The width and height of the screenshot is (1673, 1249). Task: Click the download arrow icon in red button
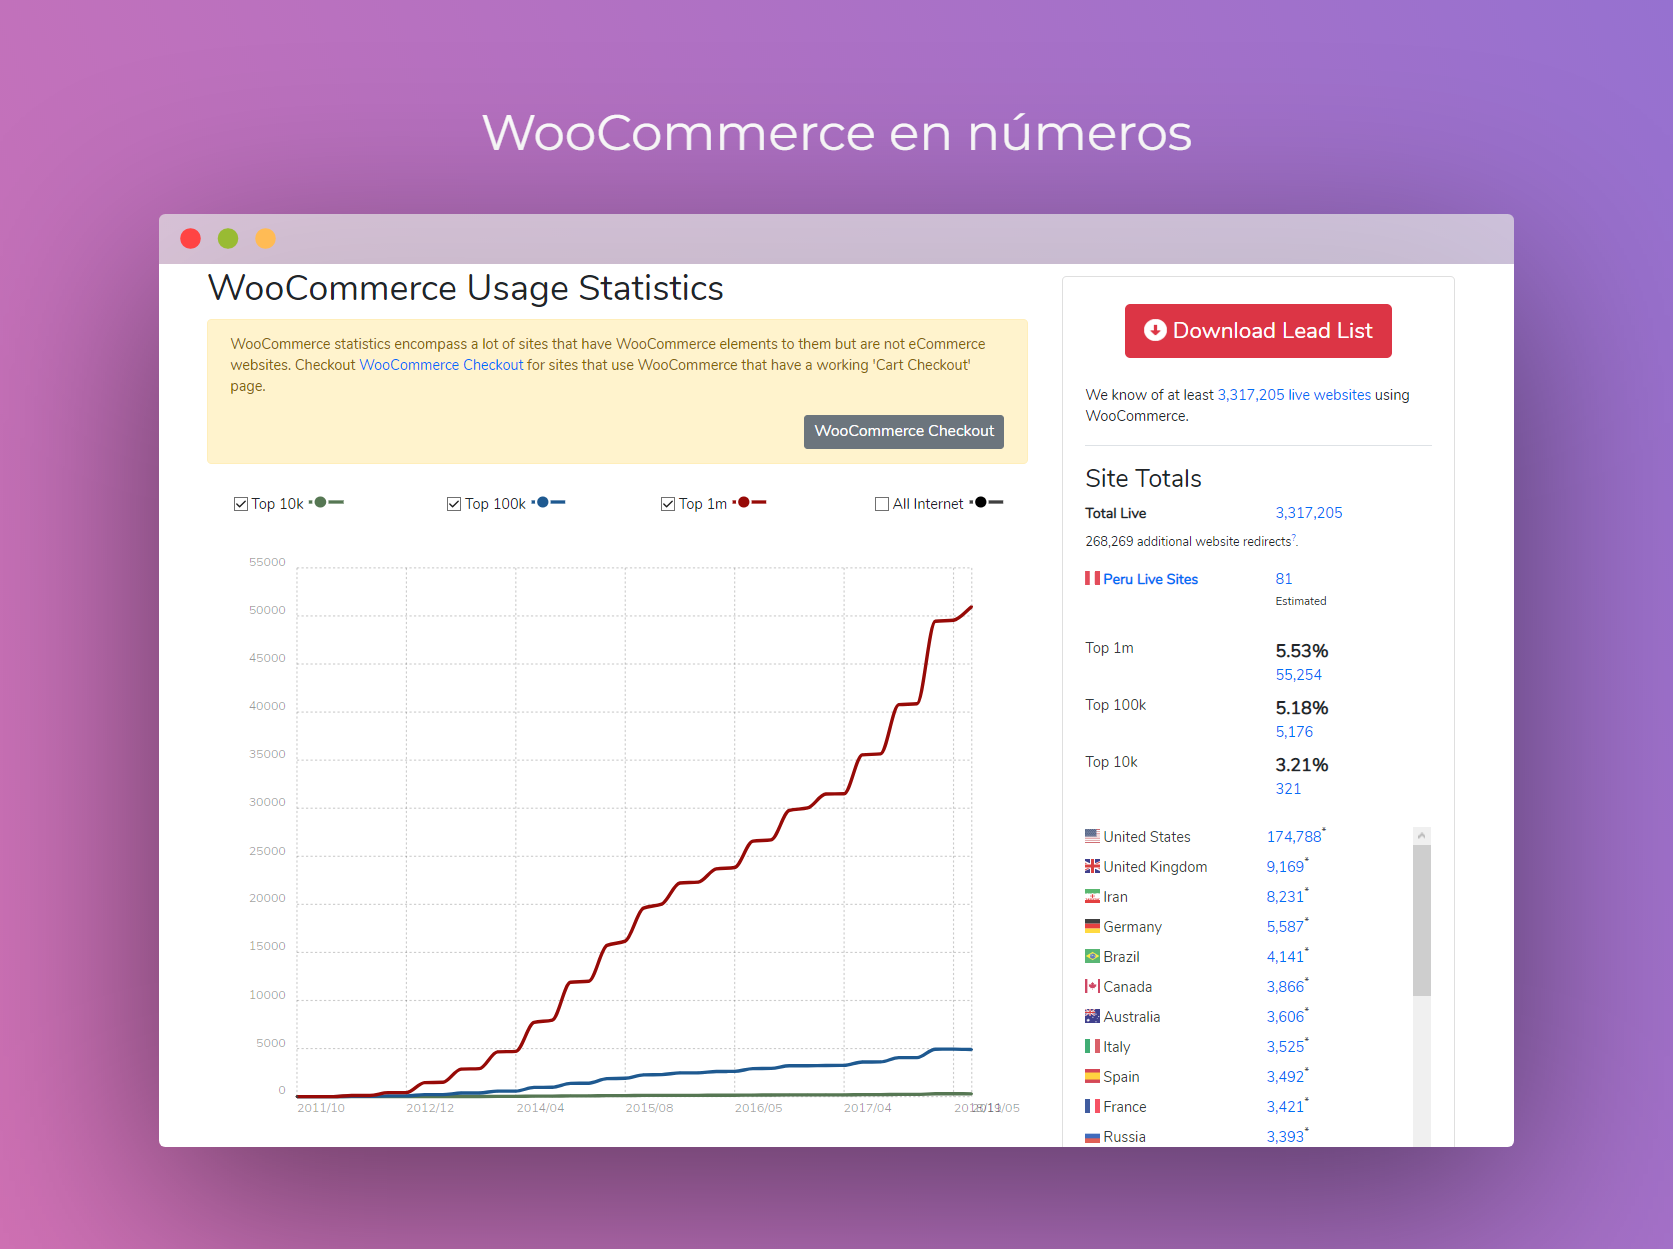coord(1155,330)
